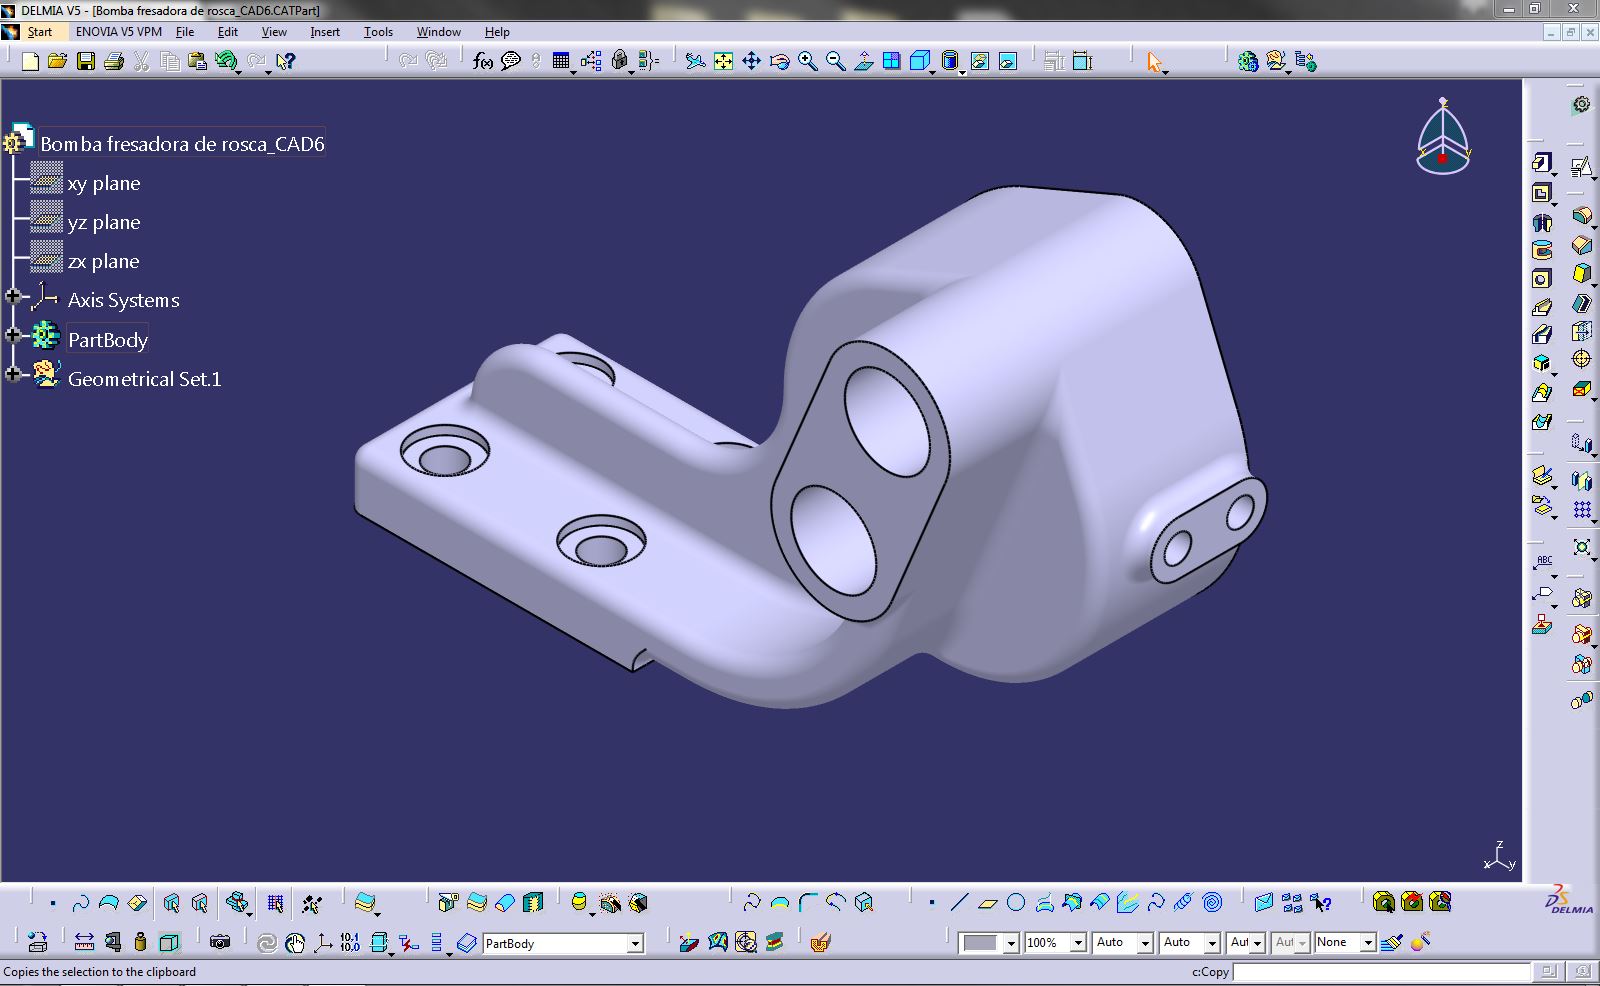Zoom in with magnifier plus icon
The width and height of the screenshot is (1600, 986).
(x=807, y=62)
